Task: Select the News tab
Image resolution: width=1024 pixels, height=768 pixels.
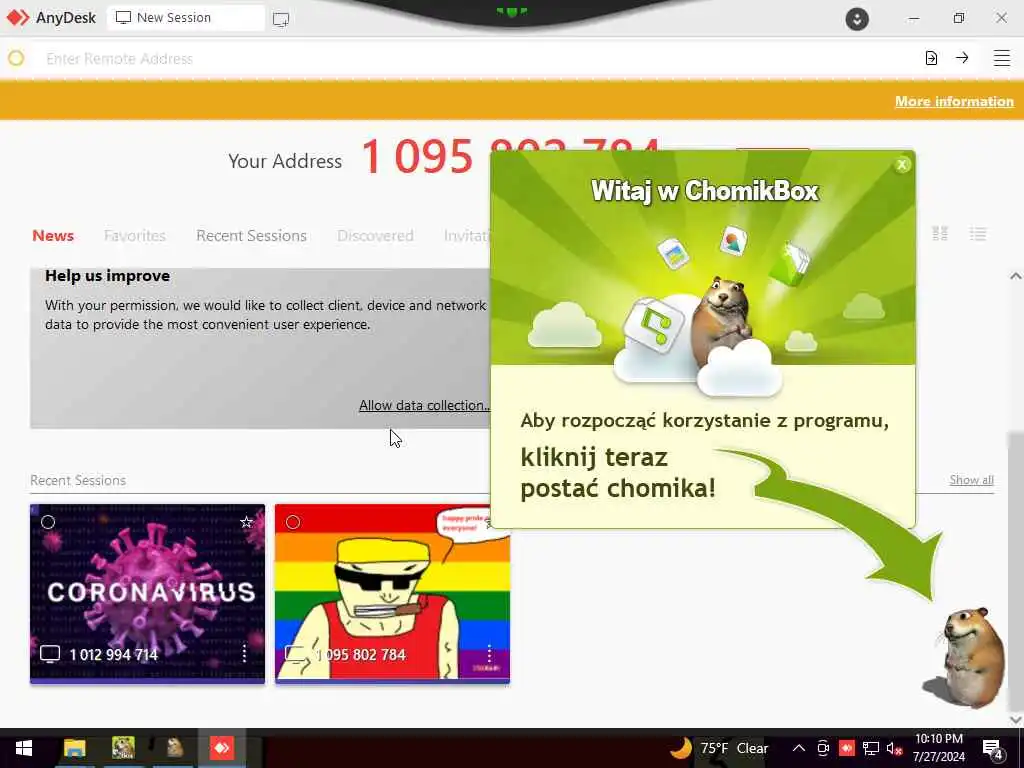Action: click(53, 236)
